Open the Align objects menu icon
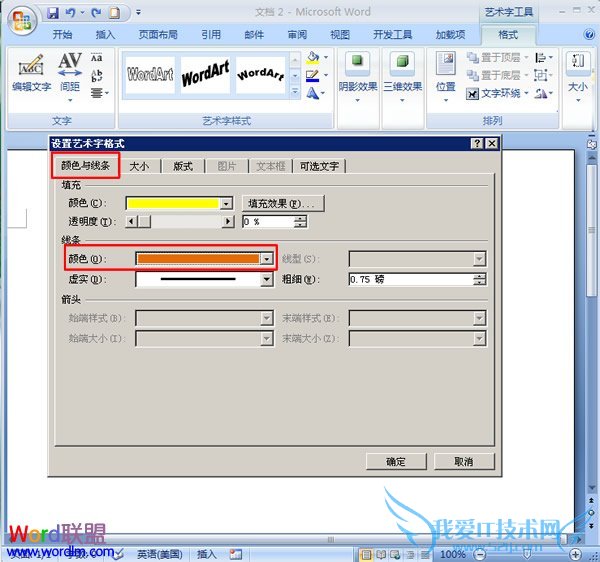600x562 pixels. point(543,58)
